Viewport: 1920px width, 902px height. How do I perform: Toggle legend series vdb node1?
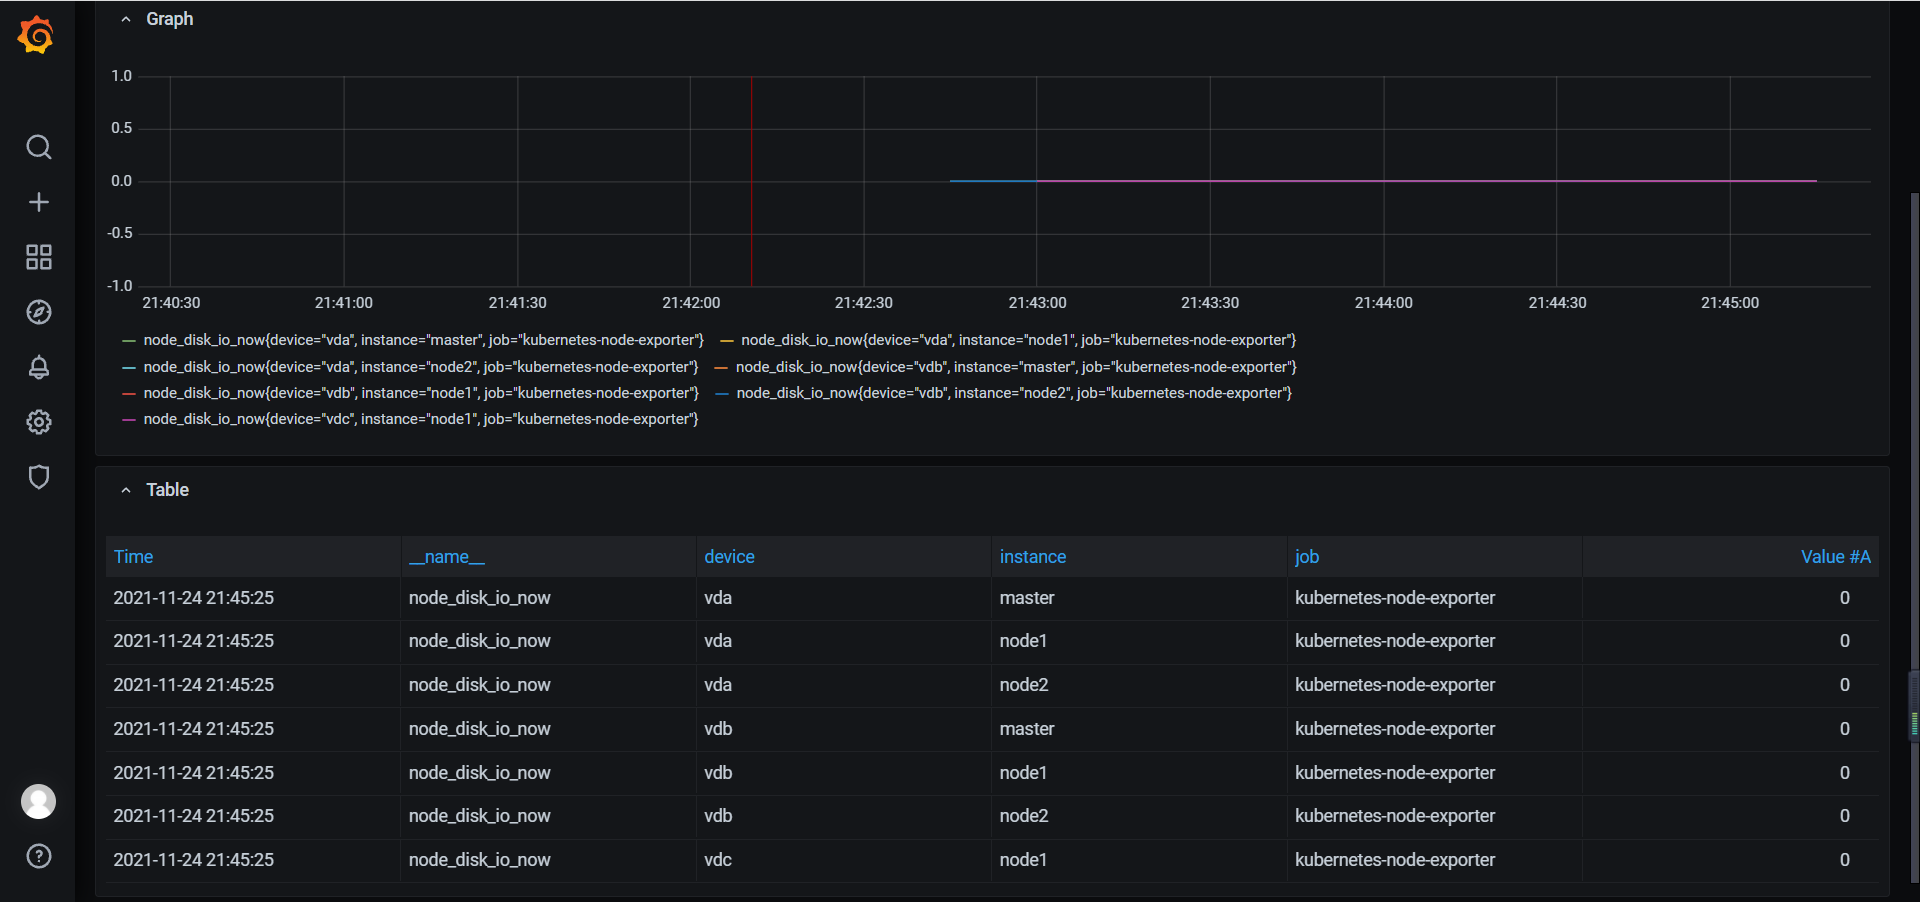pyautogui.click(x=421, y=393)
